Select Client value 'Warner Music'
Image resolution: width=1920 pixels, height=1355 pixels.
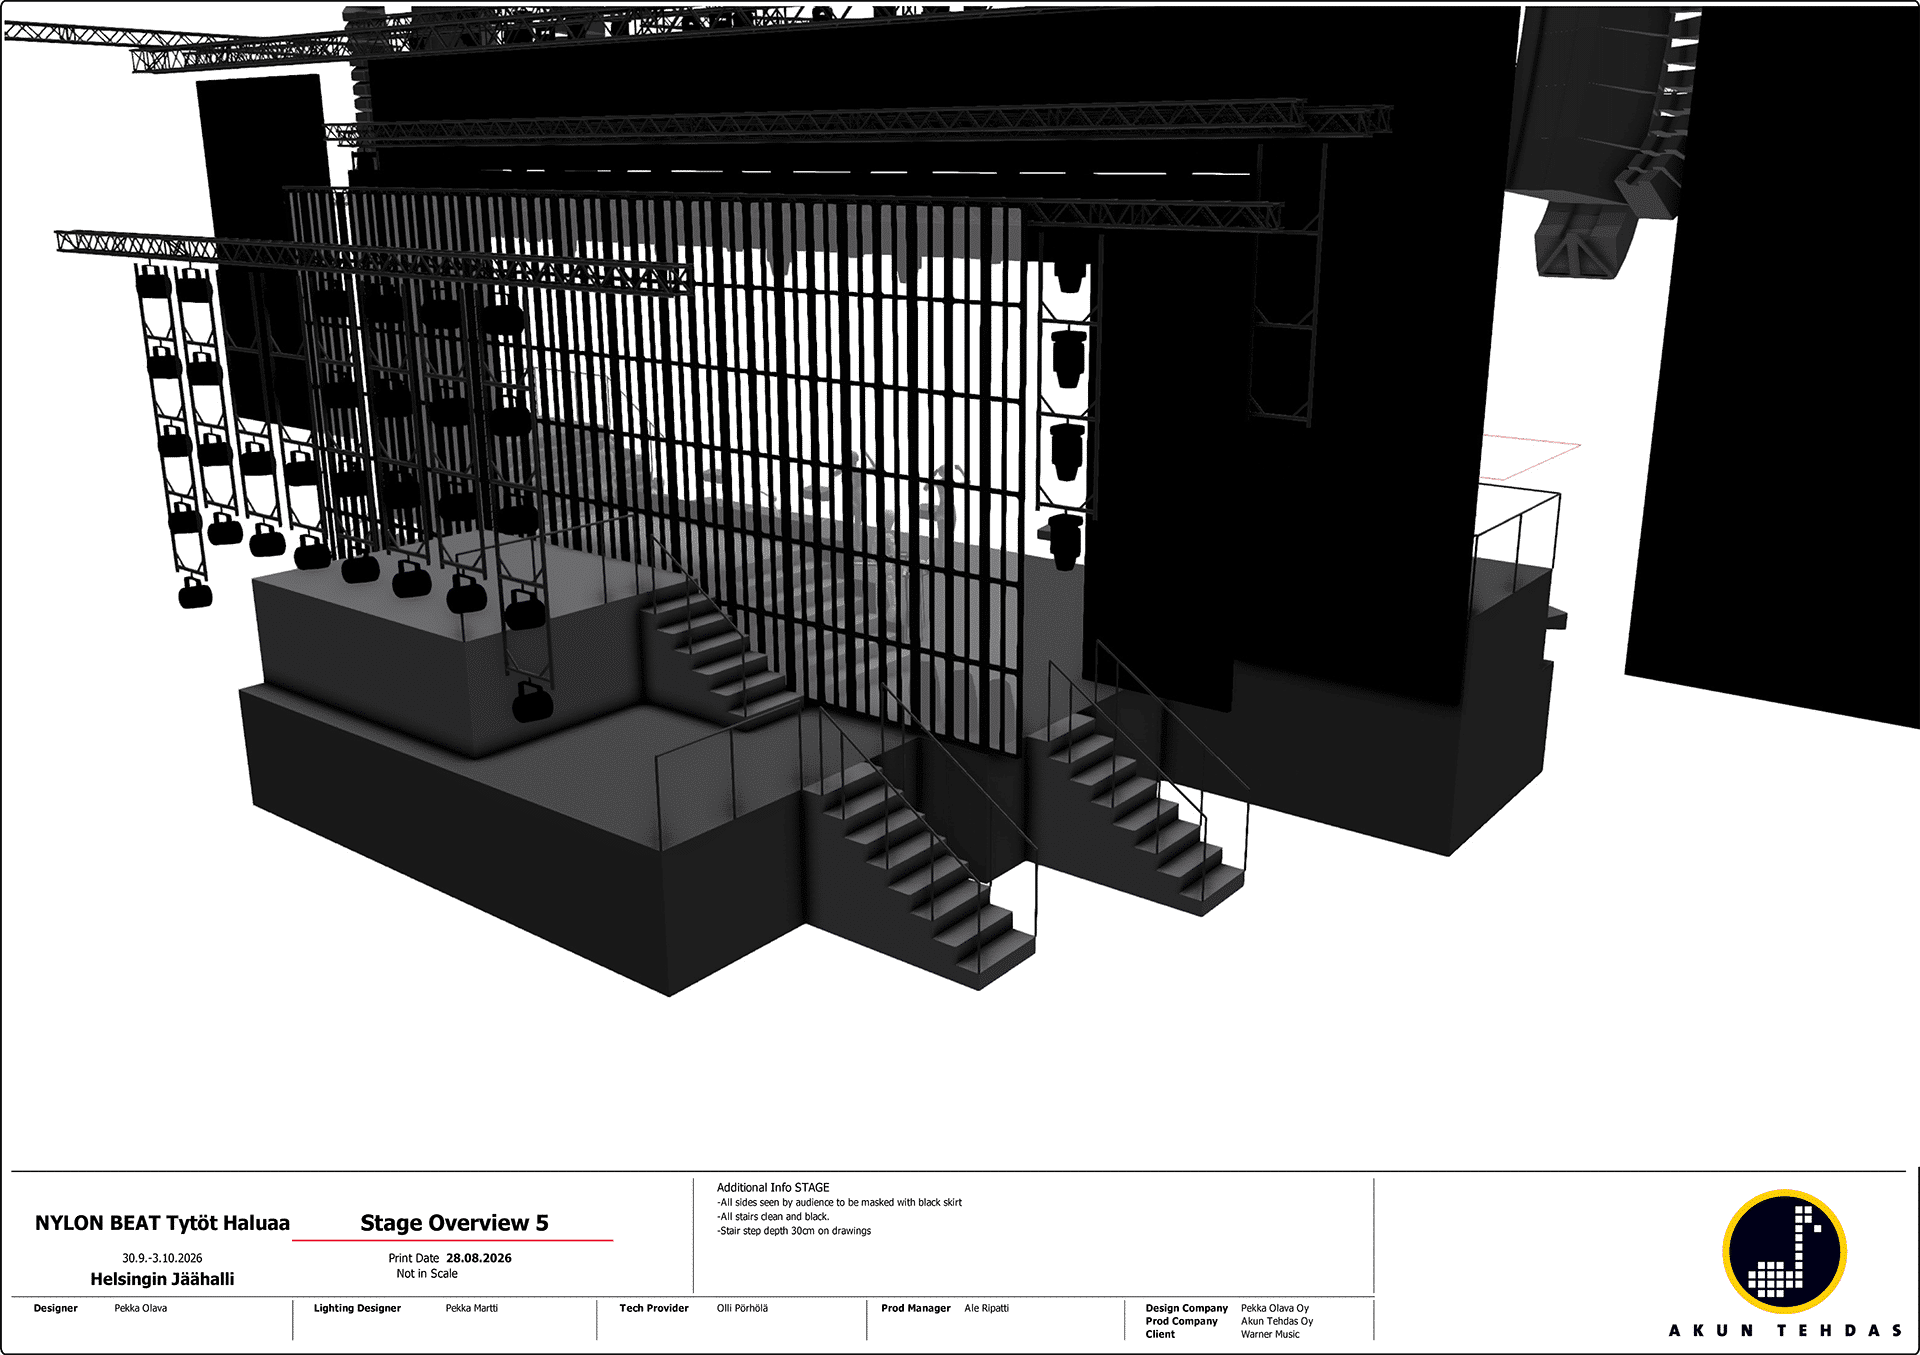pos(1270,1334)
